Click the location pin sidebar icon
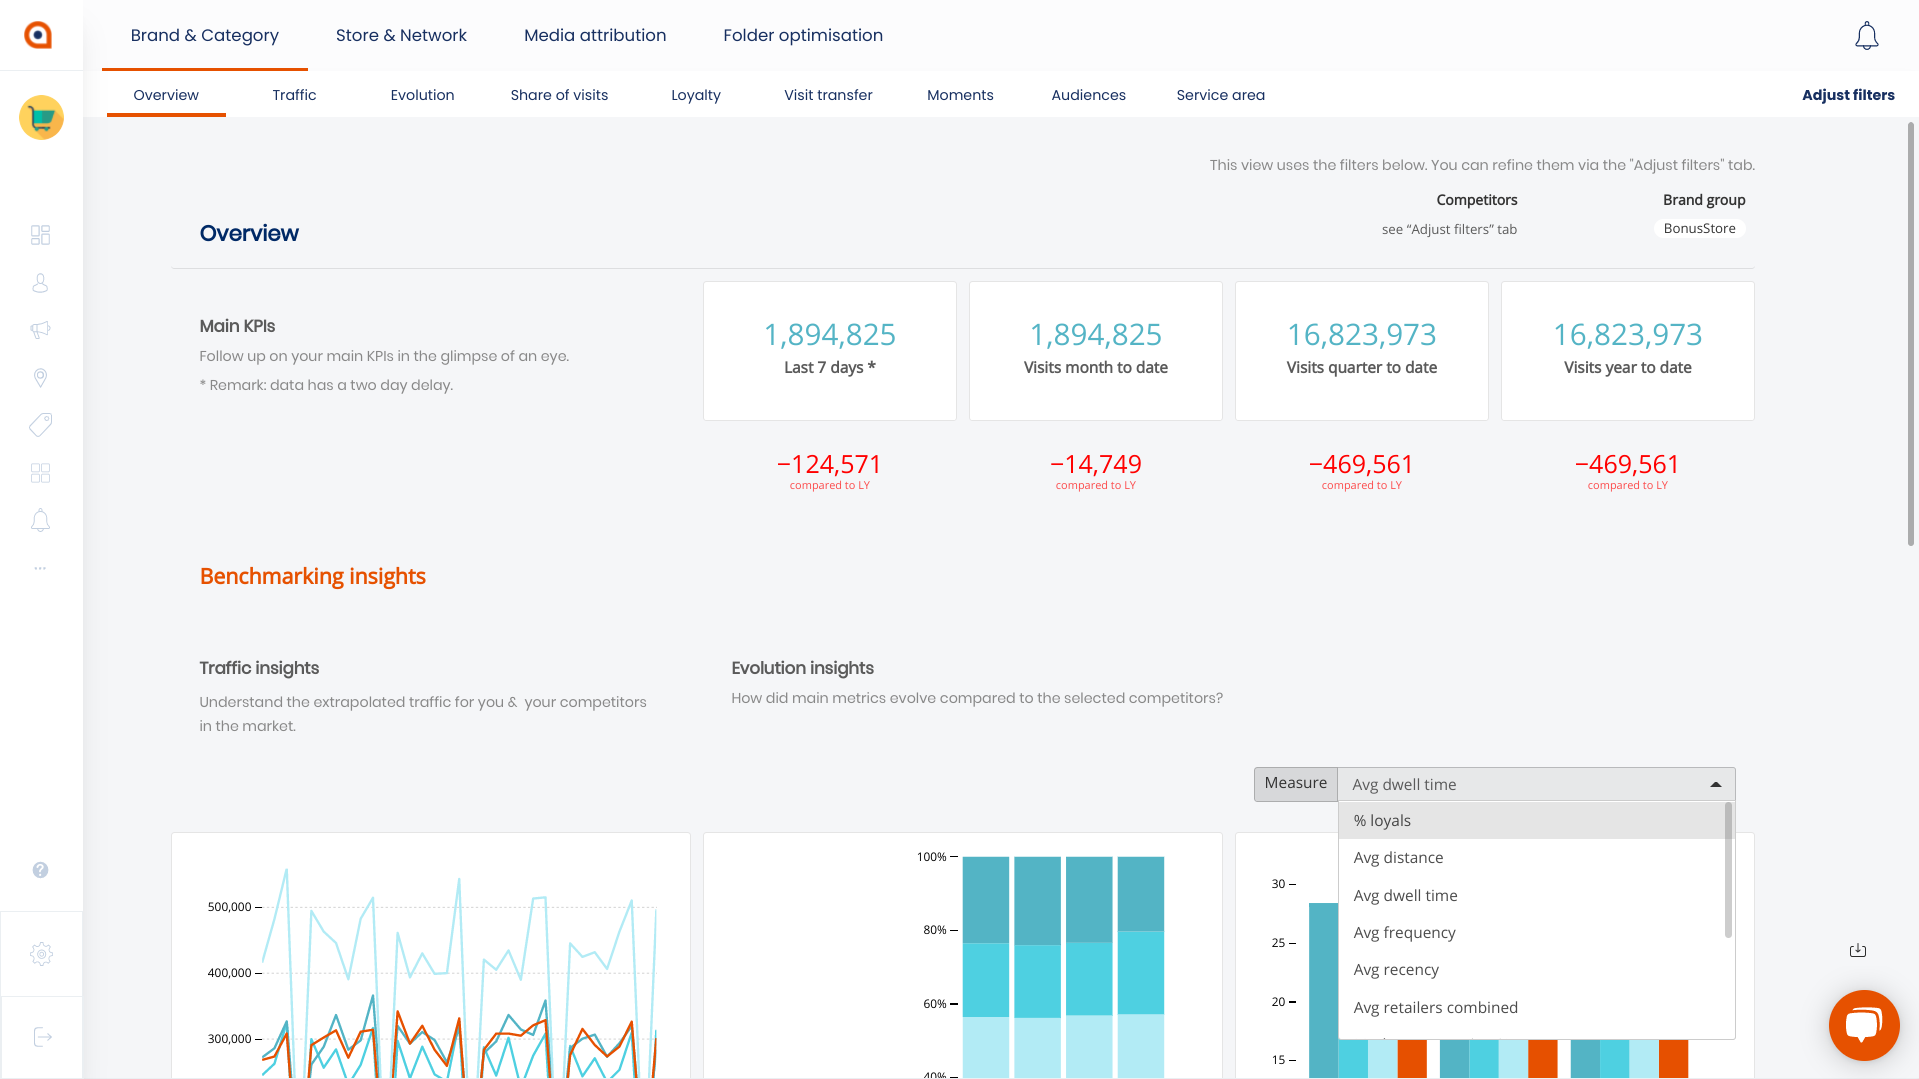Image resolution: width=1919 pixels, height=1079 pixels. [40, 378]
